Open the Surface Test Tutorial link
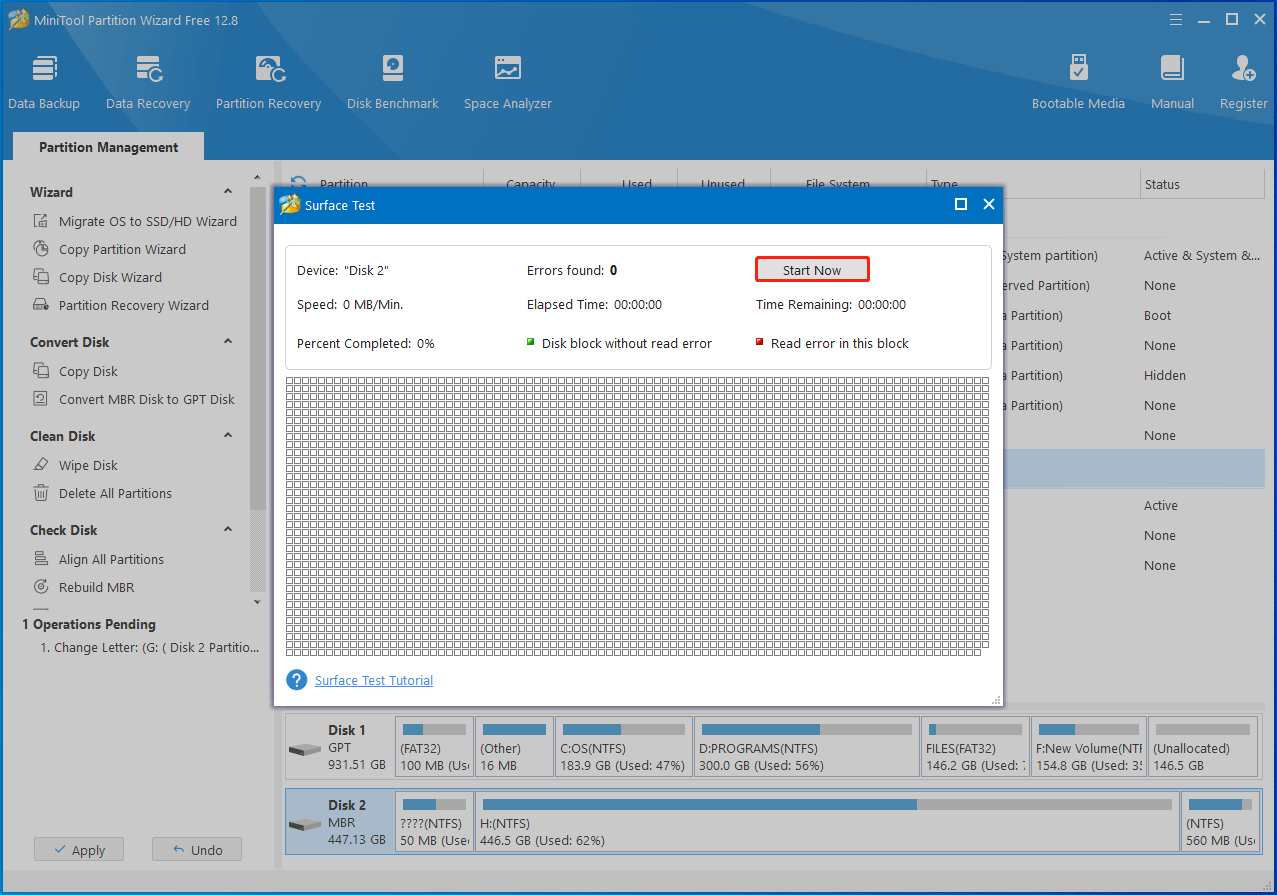Image resolution: width=1277 pixels, height=895 pixels. 374,680
